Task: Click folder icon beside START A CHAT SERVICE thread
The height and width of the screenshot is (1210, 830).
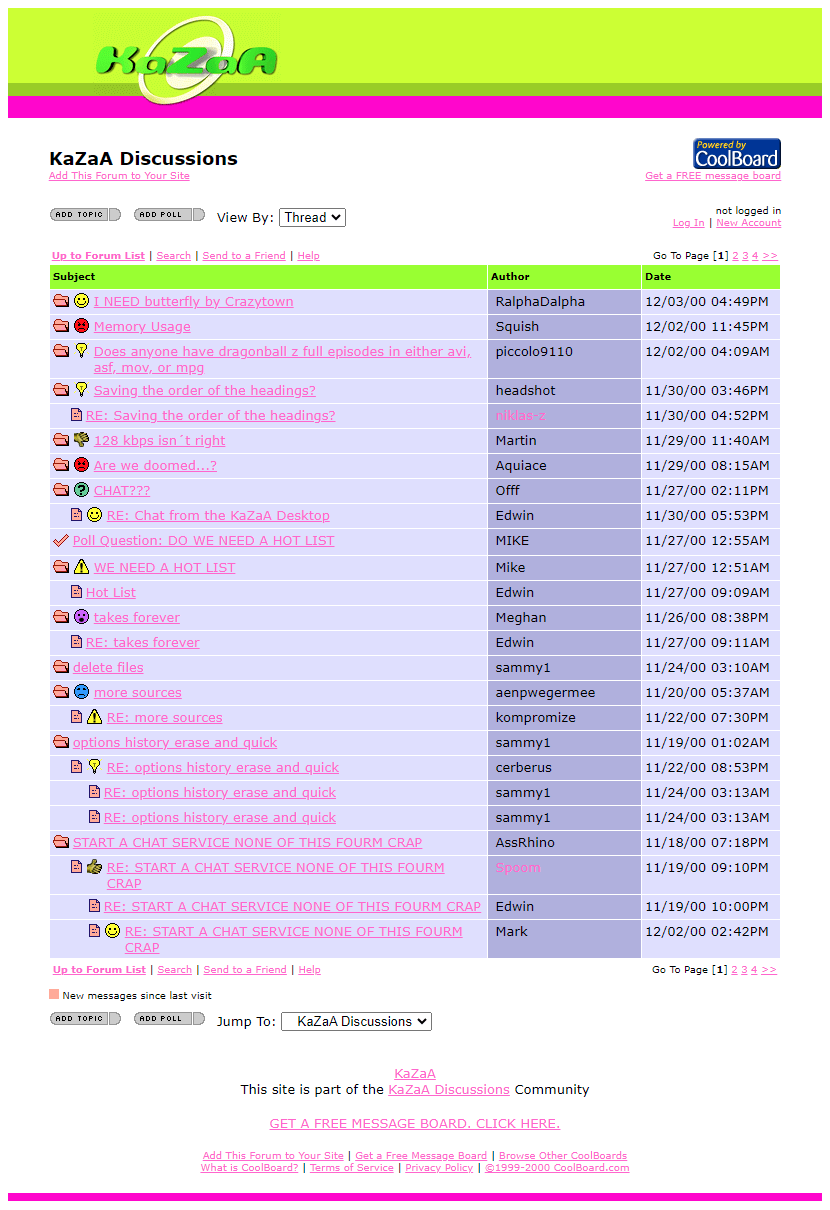Action: (x=61, y=842)
